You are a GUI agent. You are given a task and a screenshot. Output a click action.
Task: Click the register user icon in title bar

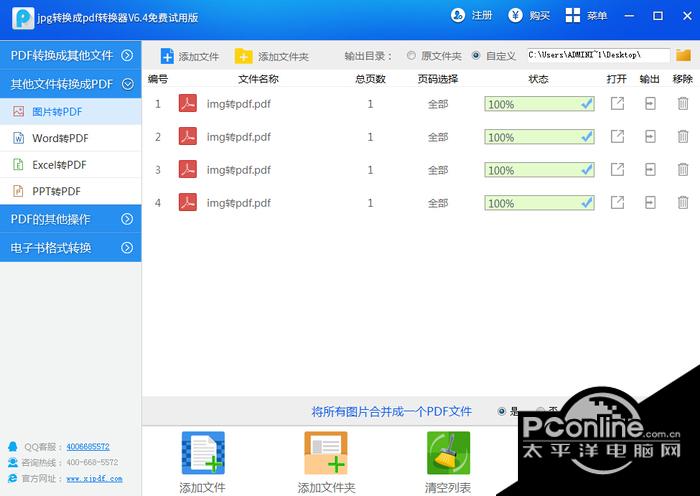pos(458,16)
